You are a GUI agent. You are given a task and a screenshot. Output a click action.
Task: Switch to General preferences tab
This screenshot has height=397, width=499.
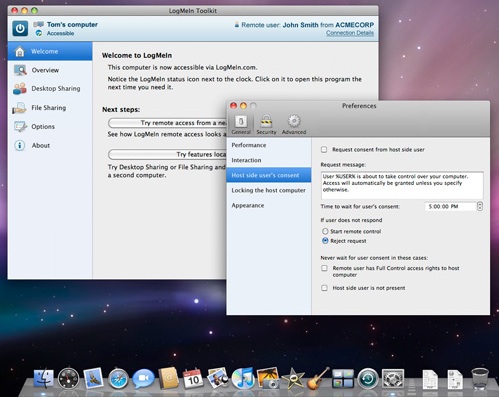click(241, 125)
